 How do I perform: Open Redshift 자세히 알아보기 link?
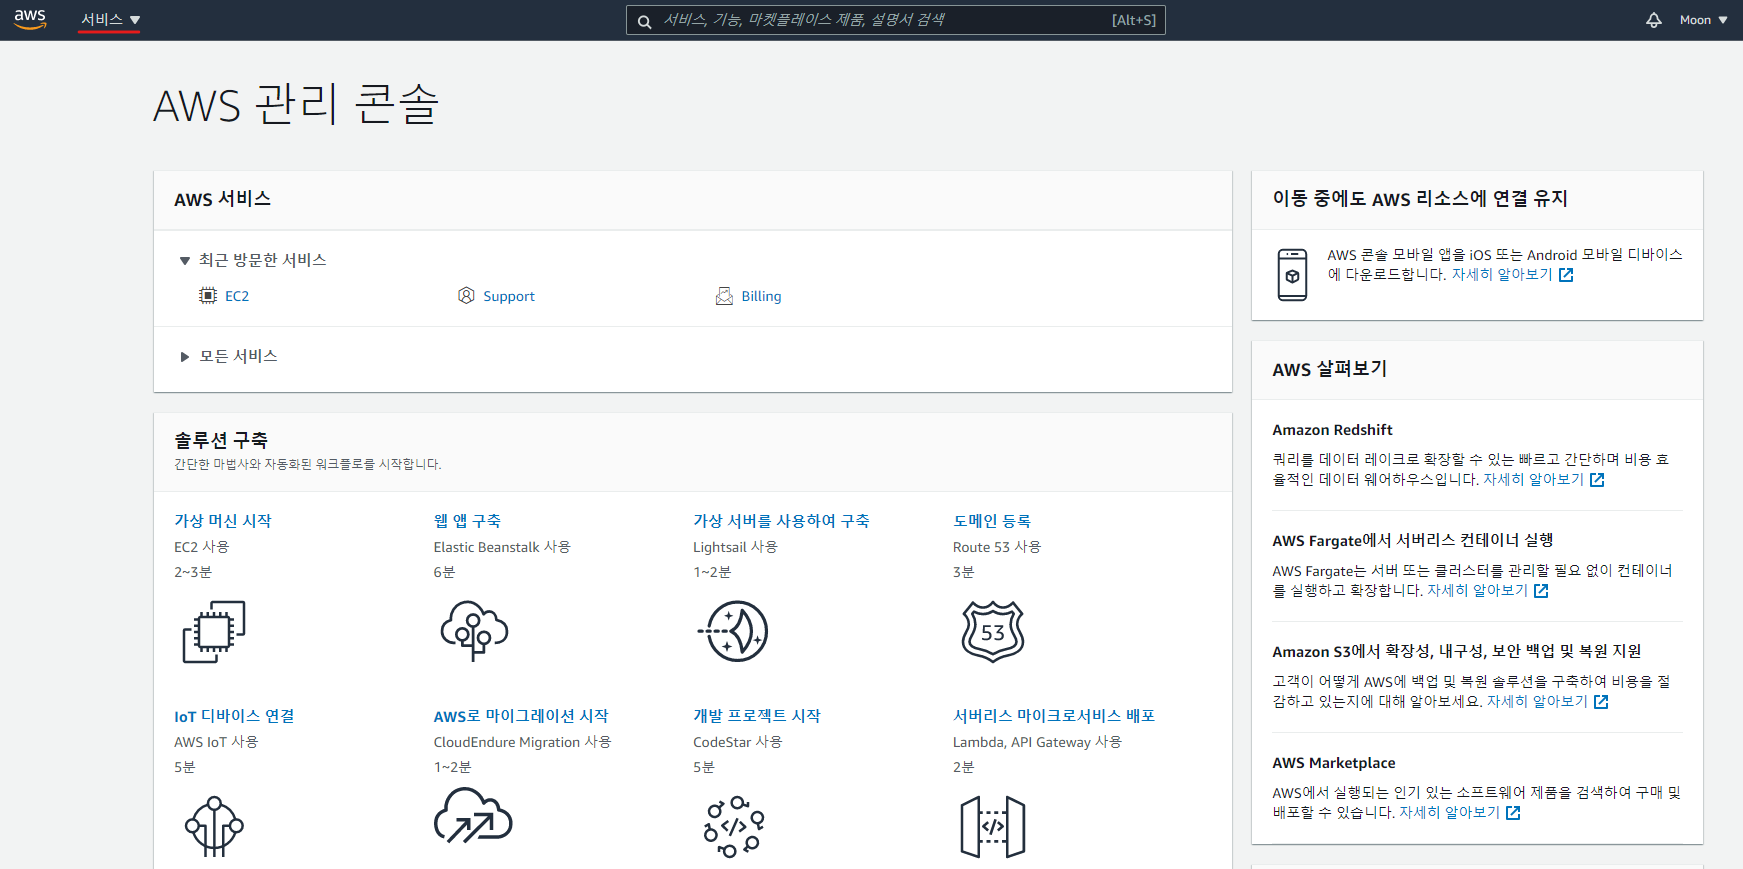(x=1533, y=480)
